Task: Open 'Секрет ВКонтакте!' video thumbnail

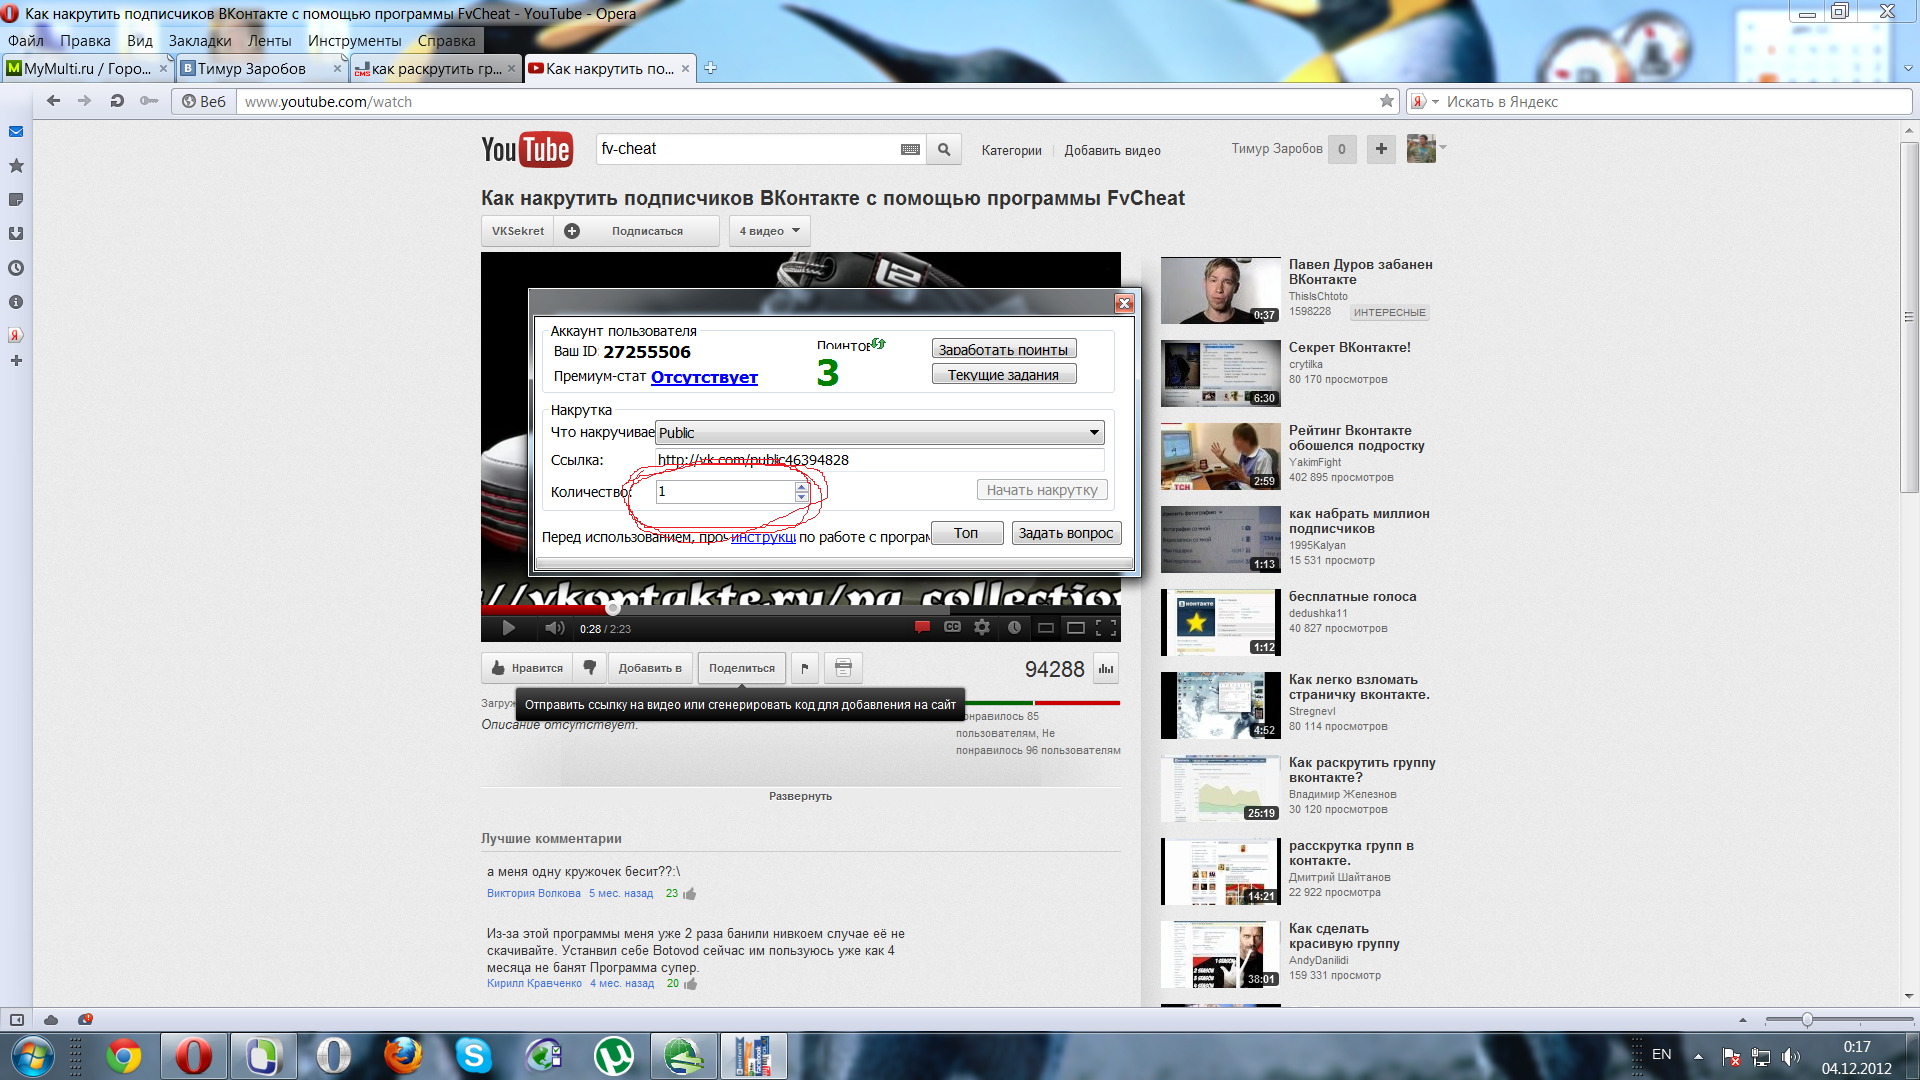Action: (x=1220, y=373)
